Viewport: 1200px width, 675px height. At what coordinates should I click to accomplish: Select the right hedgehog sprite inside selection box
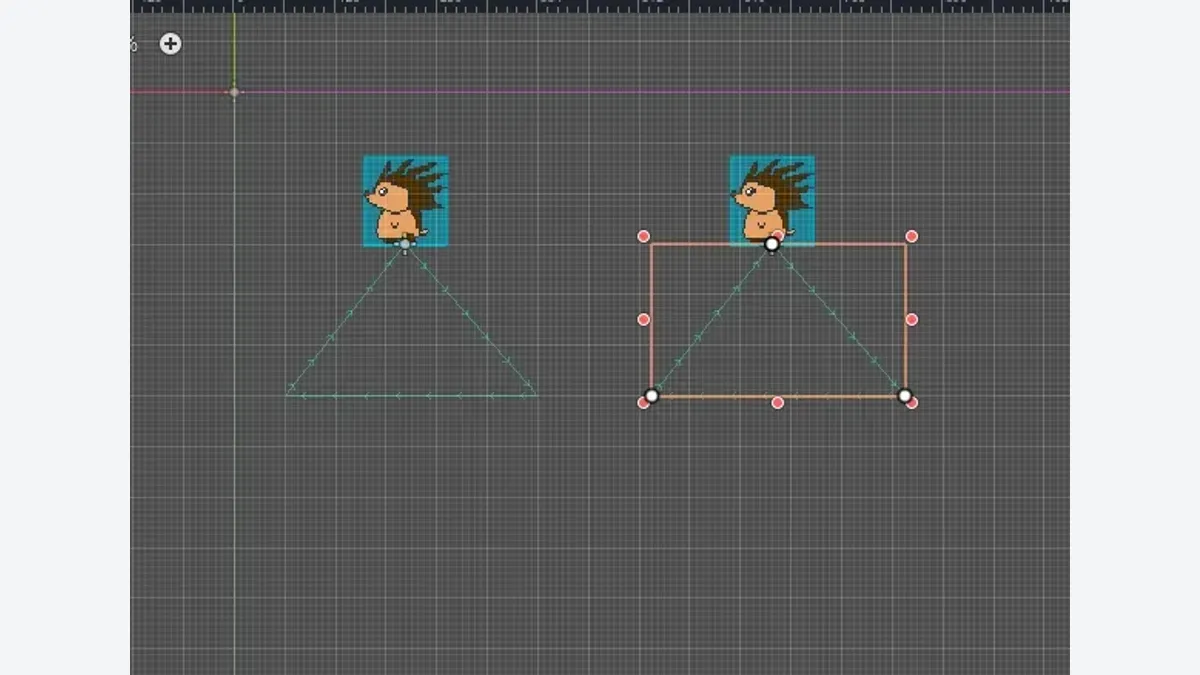coord(771,200)
